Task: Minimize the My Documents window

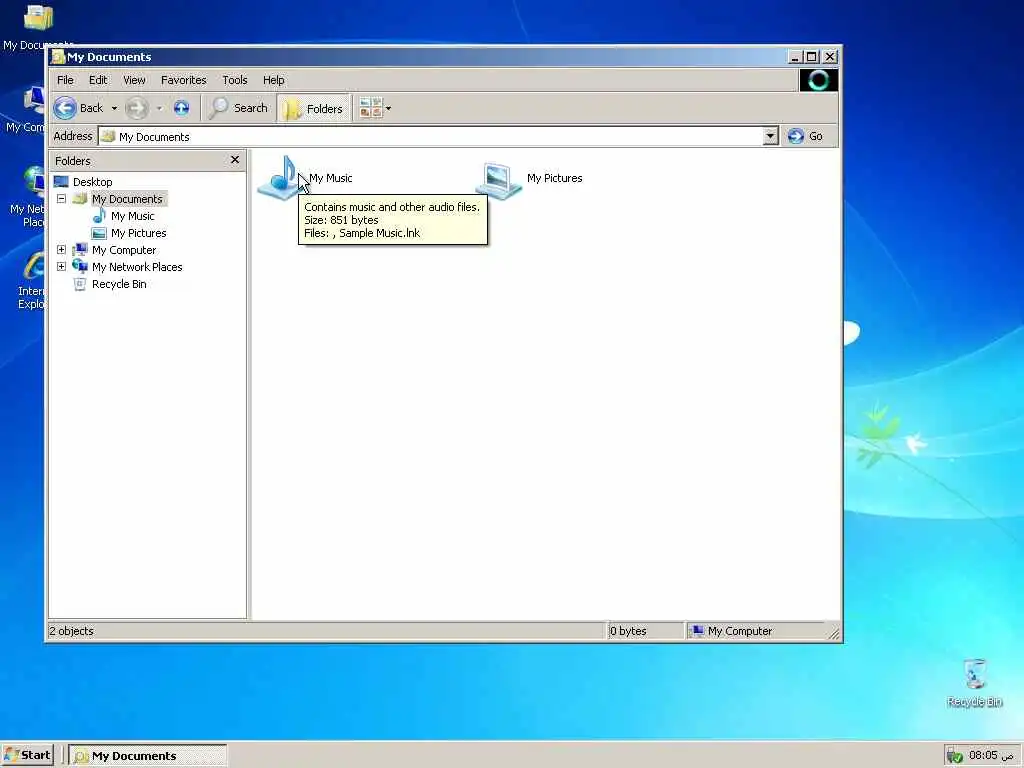Action: click(x=795, y=57)
